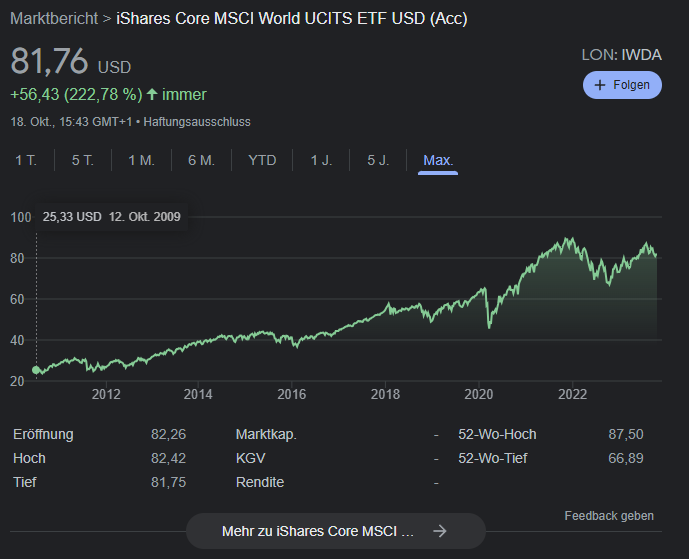Select the 5 J. time range tab
The height and width of the screenshot is (559, 689).
[378, 160]
